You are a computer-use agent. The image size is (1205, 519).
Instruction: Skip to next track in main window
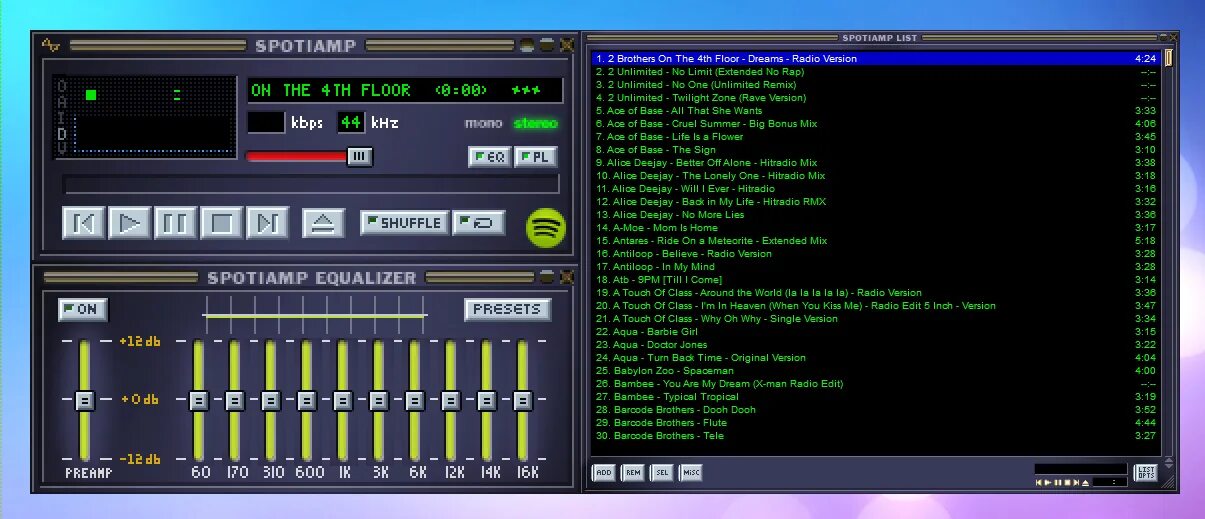(268, 222)
